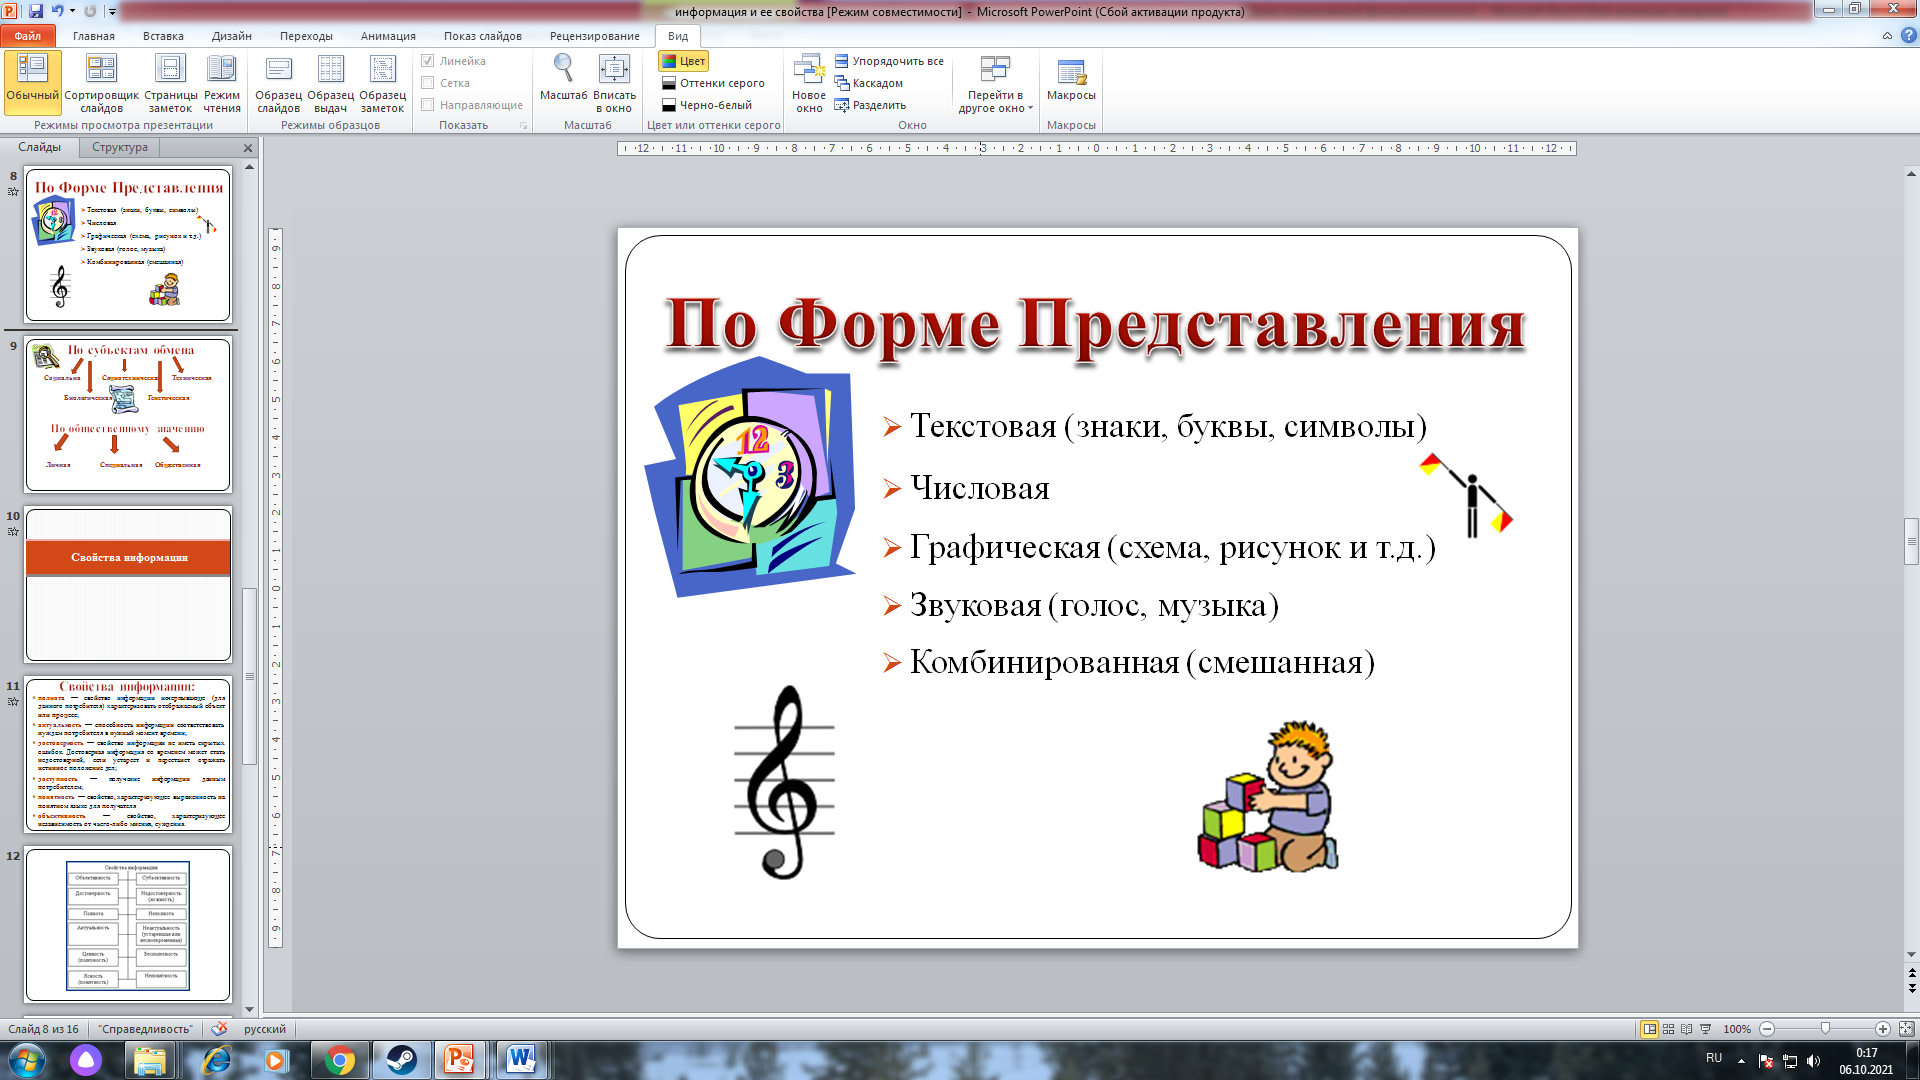Open Microsoft Word from the taskbar
The width and height of the screenshot is (1920, 1080).
click(x=521, y=1060)
